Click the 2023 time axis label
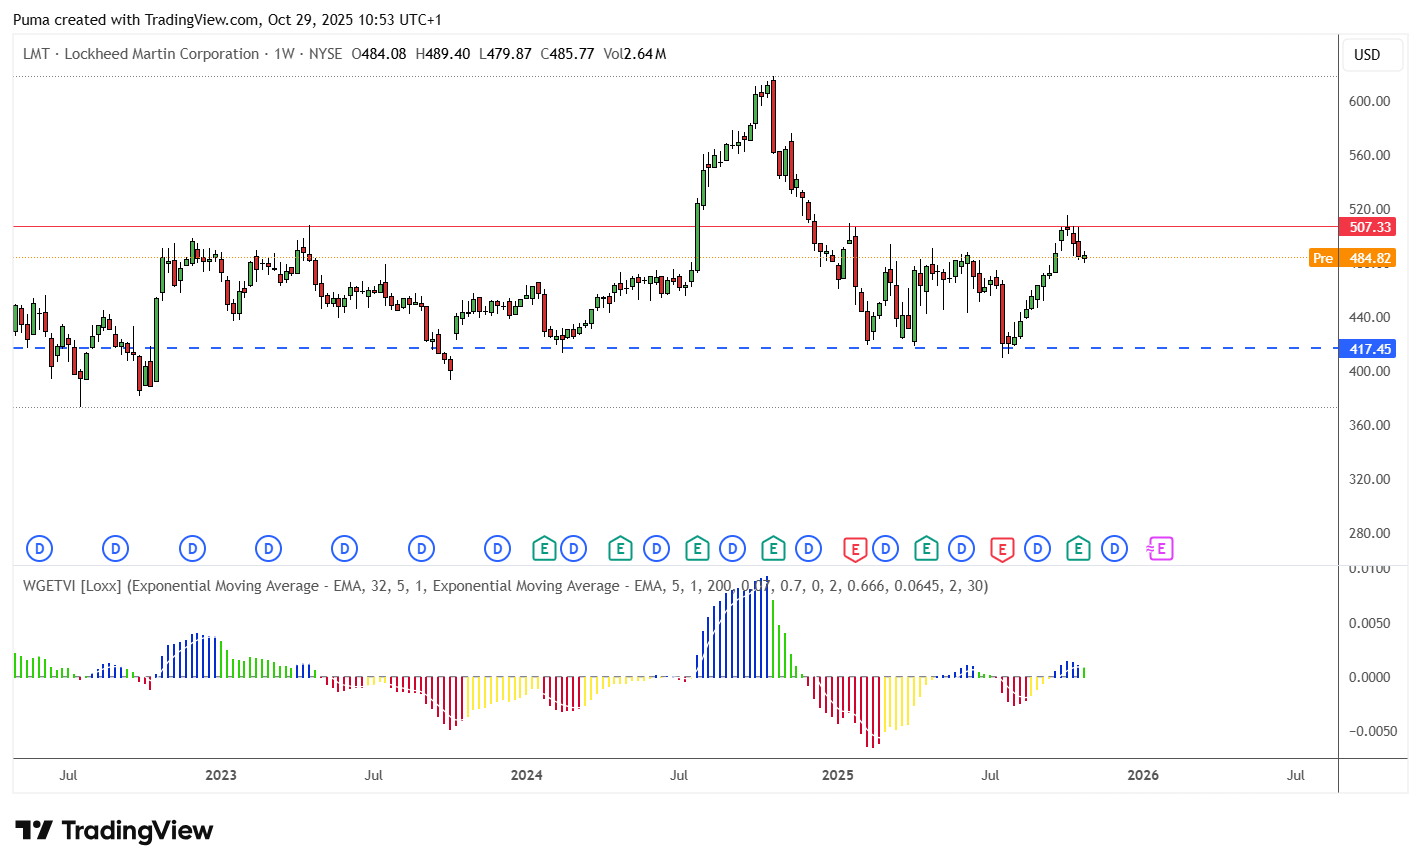Viewport: 1421px width, 868px height. [x=220, y=775]
